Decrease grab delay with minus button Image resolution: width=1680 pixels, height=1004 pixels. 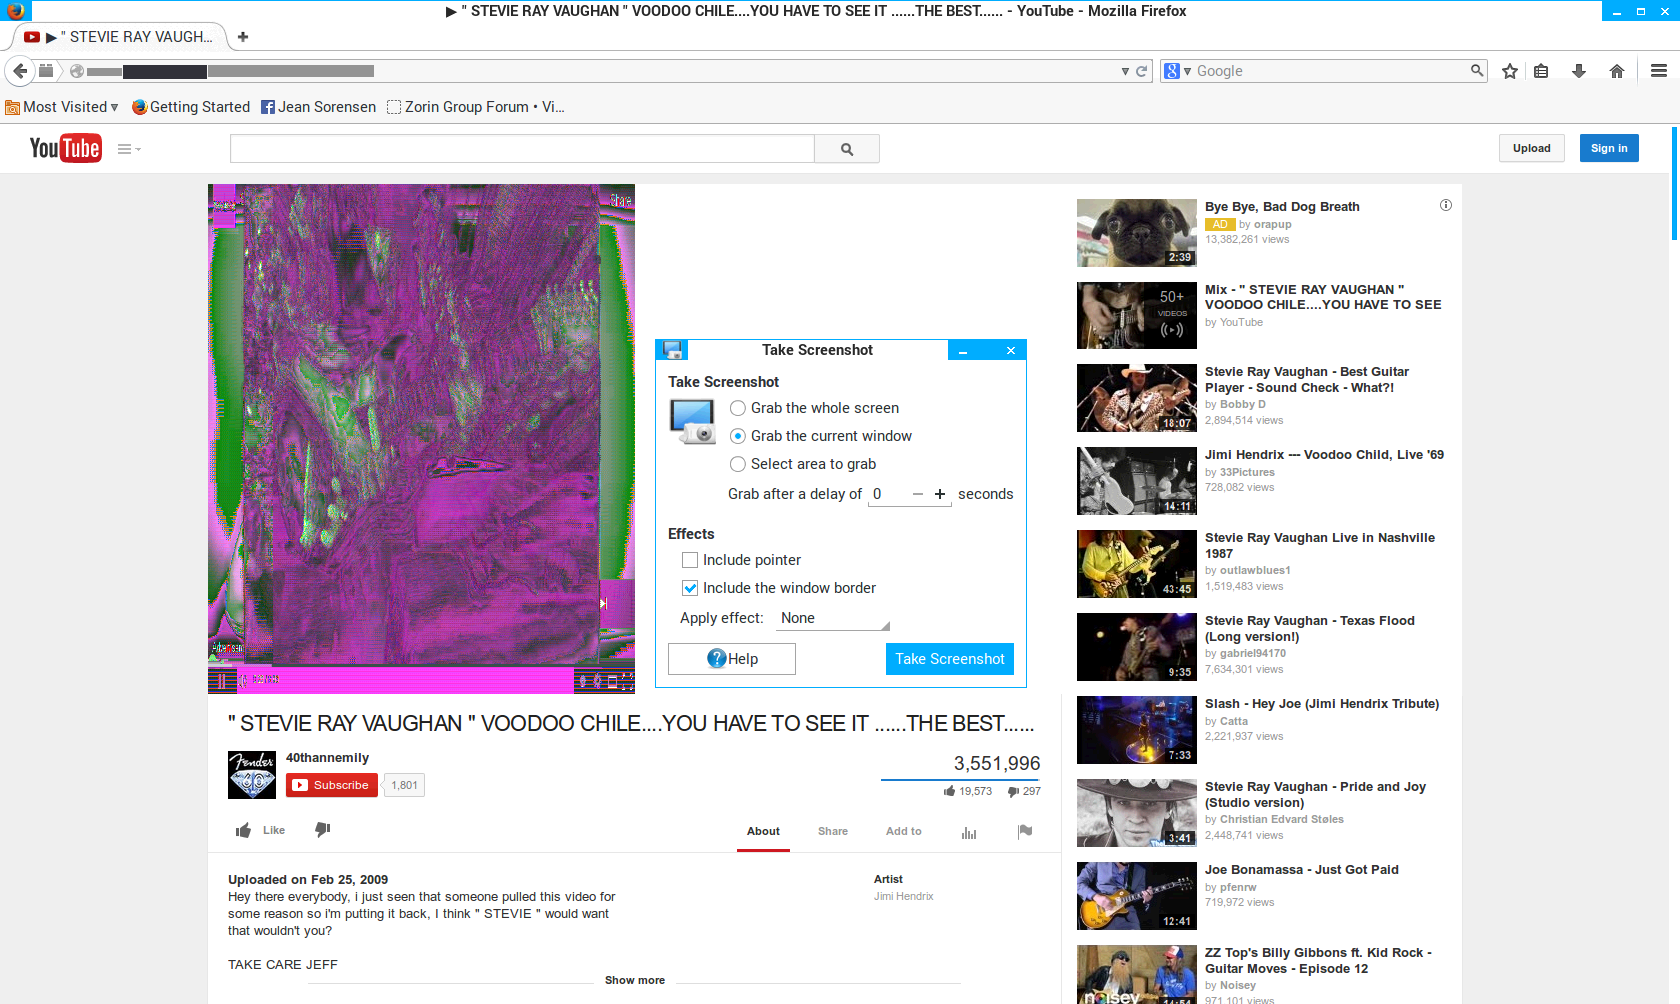[918, 494]
